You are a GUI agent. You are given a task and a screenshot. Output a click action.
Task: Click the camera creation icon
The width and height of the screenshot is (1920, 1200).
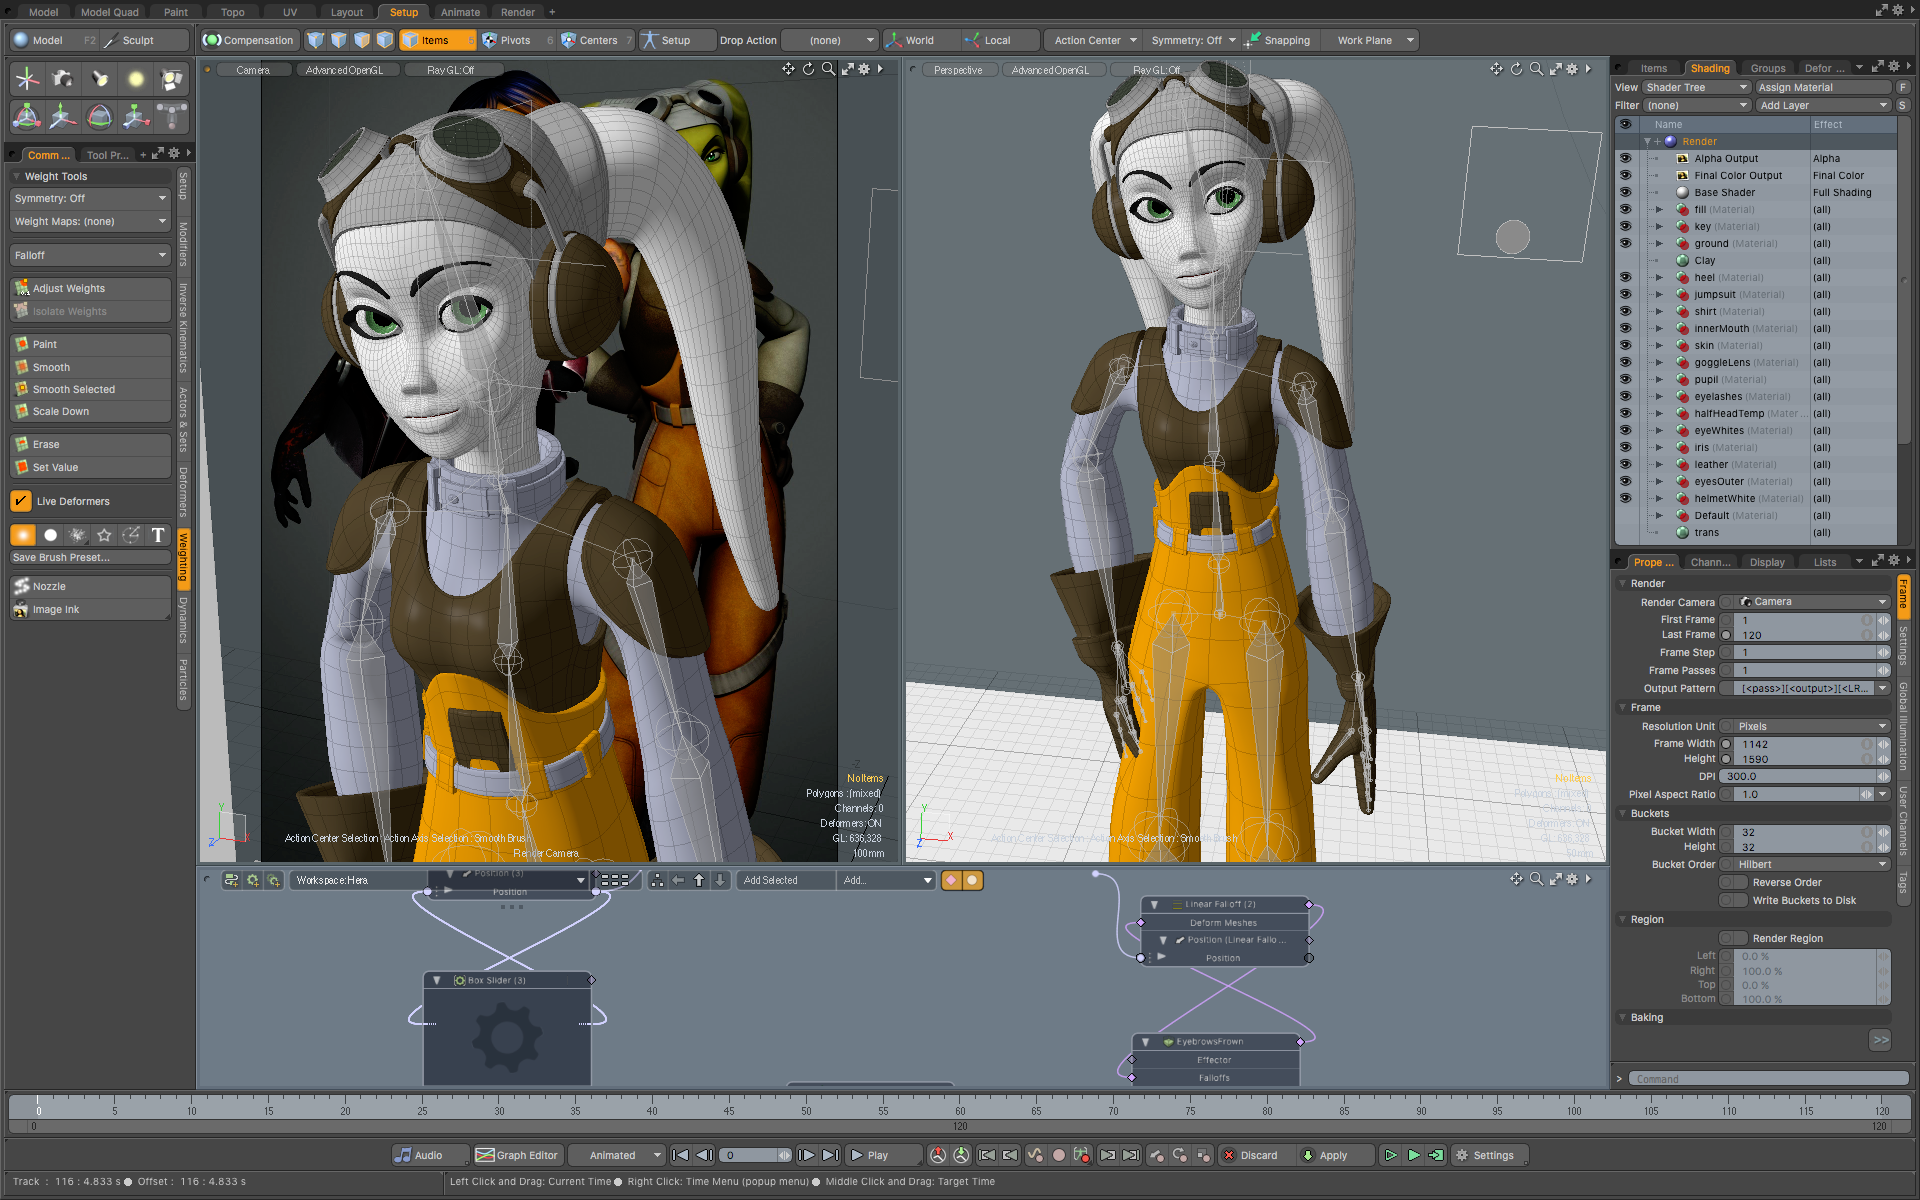coord(63,79)
